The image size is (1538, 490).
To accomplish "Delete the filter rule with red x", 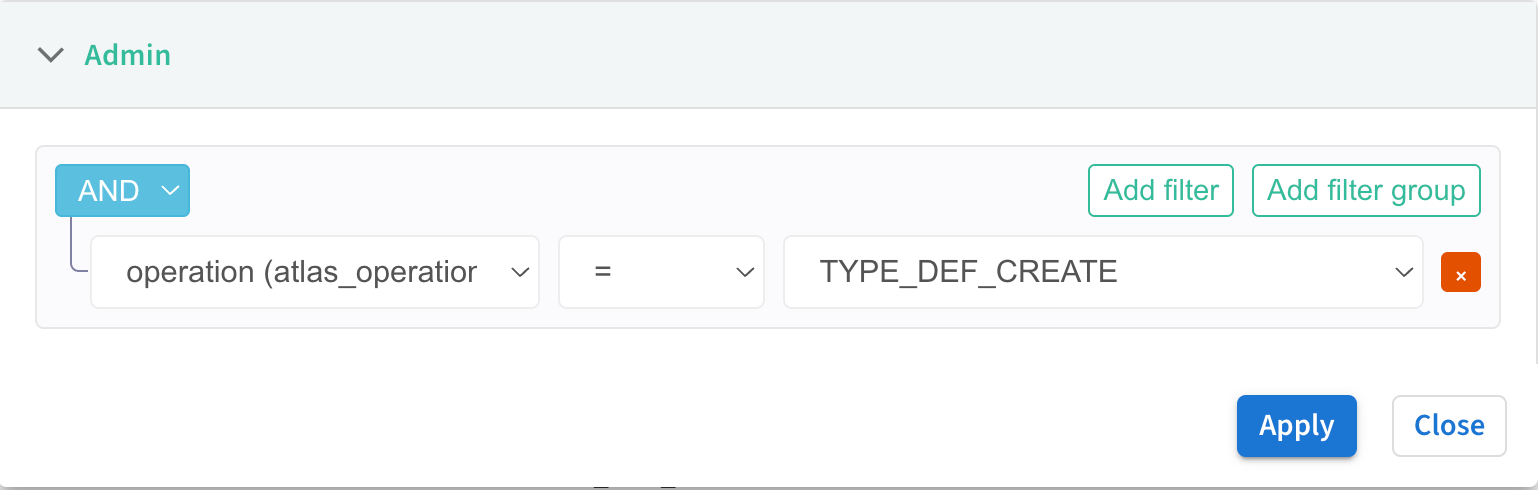I will [1461, 273].
